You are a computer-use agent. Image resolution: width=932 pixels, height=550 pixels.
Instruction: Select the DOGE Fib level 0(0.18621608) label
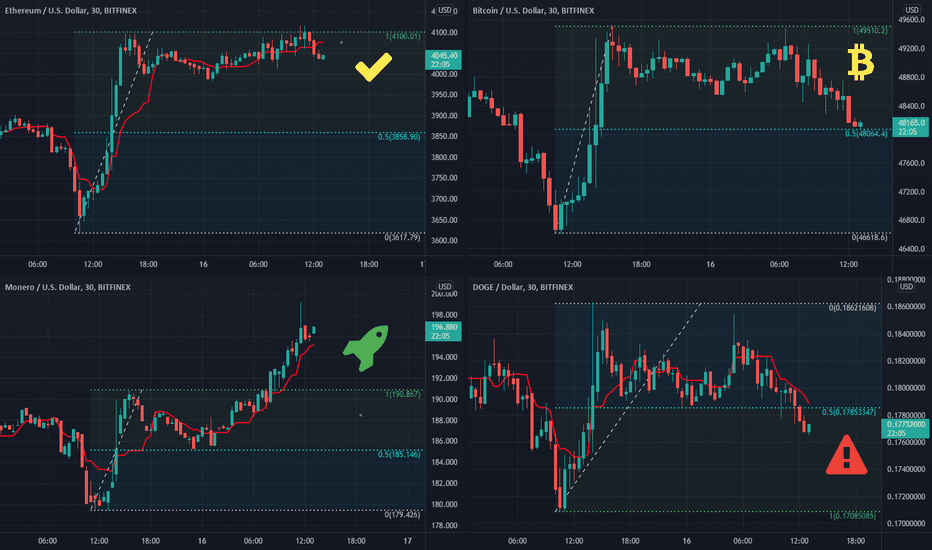coord(852,308)
